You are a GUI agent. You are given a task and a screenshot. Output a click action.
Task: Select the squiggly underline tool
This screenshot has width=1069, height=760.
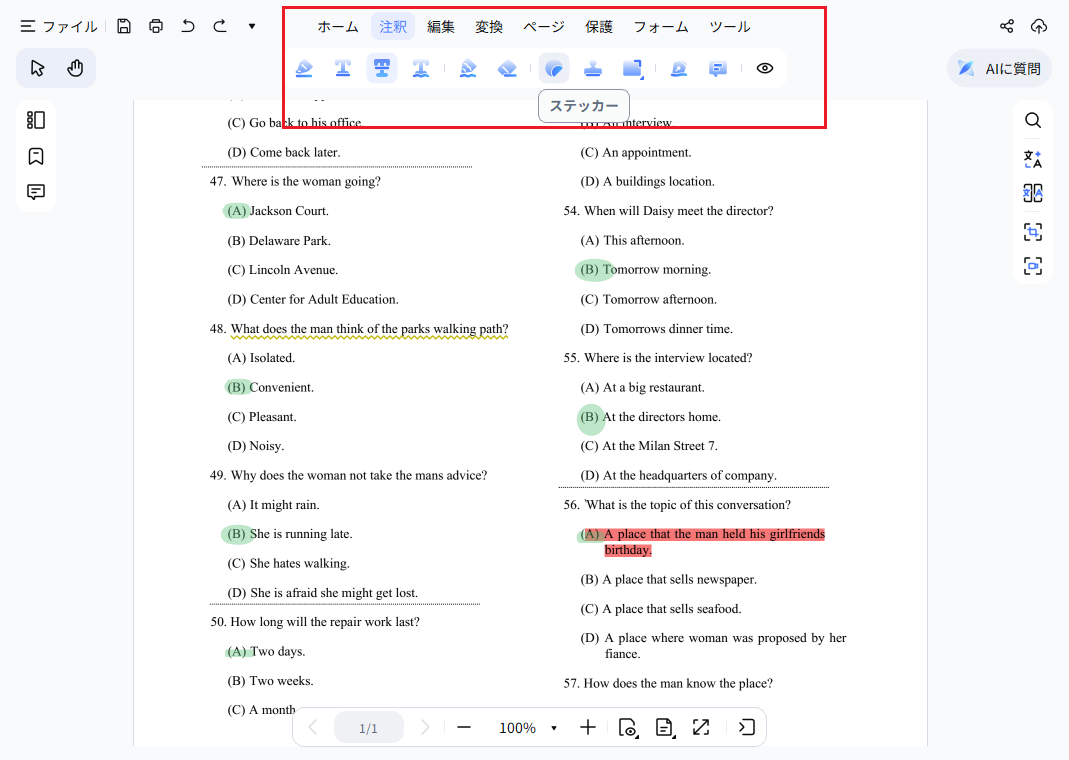click(x=421, y=68)
